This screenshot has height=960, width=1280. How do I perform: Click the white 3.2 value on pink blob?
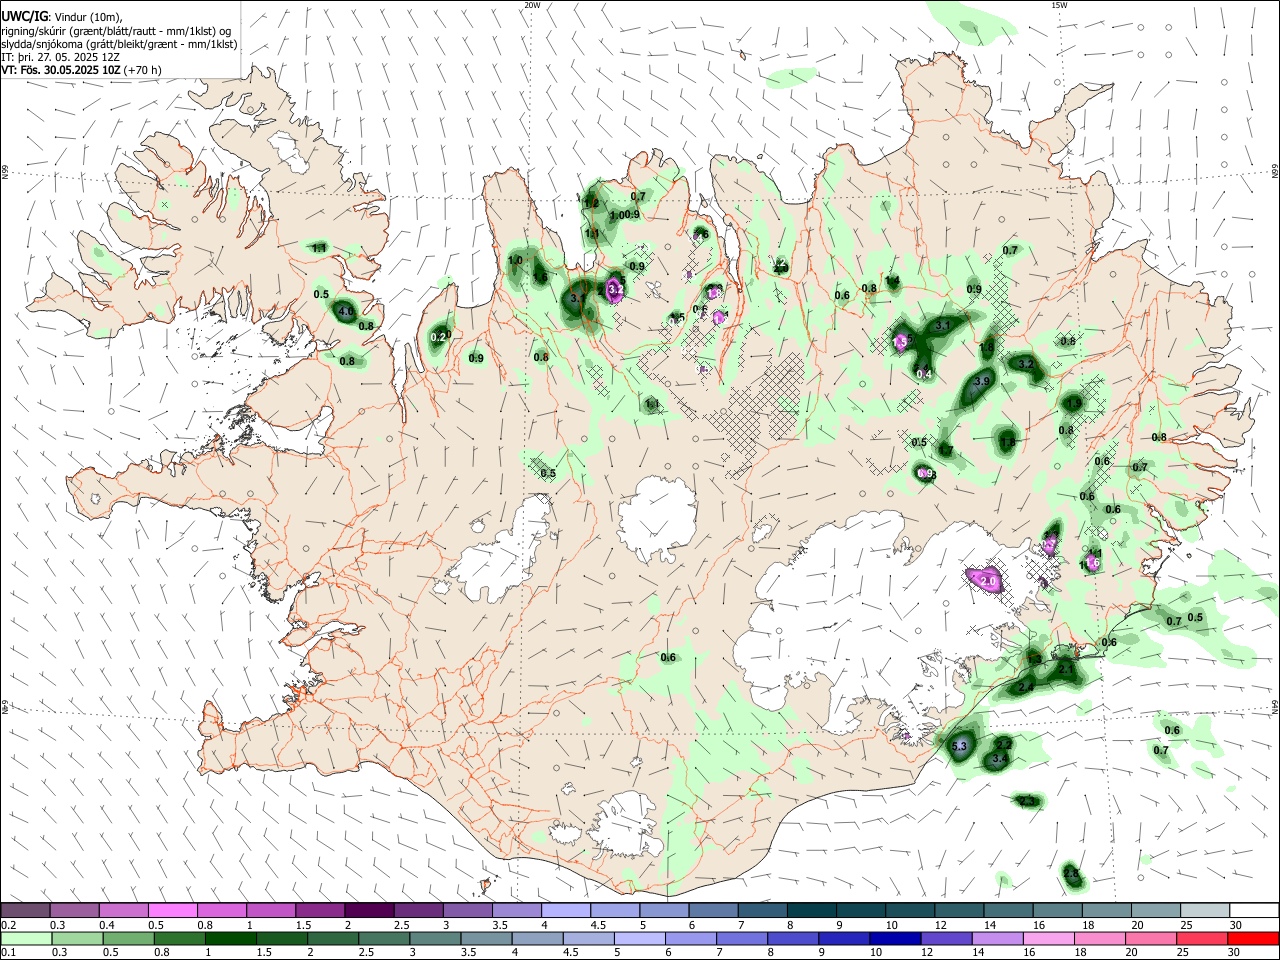pos(616,290)
